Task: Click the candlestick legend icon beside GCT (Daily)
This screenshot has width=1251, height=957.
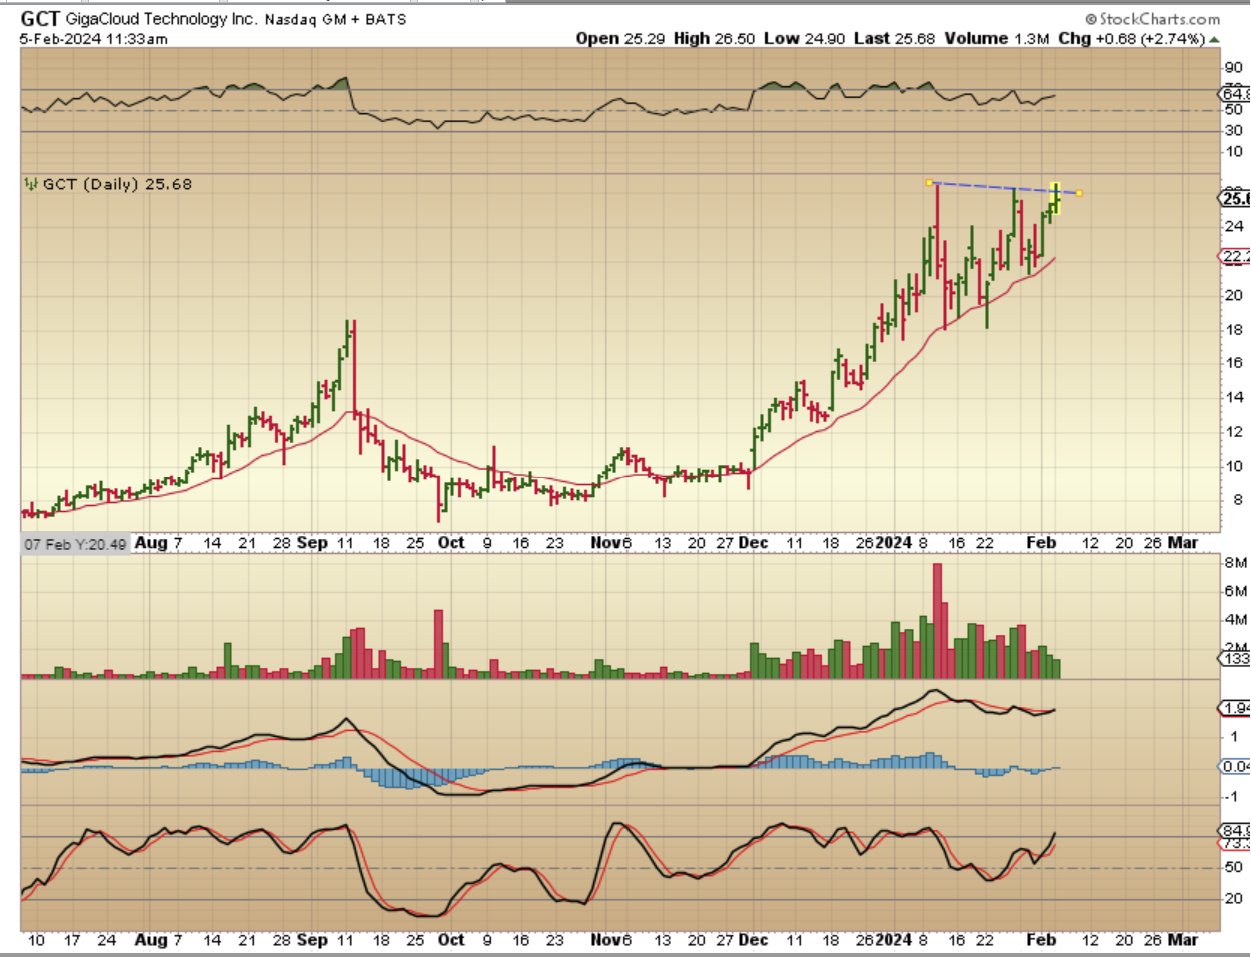Action: (31, 184)
